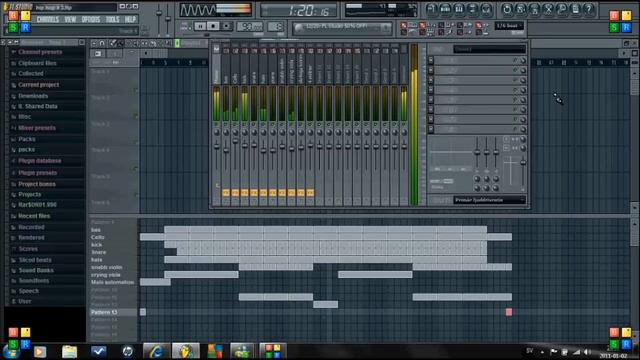Click the Main automation pattern label
Viewport: 640px width, 360px height.
112,282
